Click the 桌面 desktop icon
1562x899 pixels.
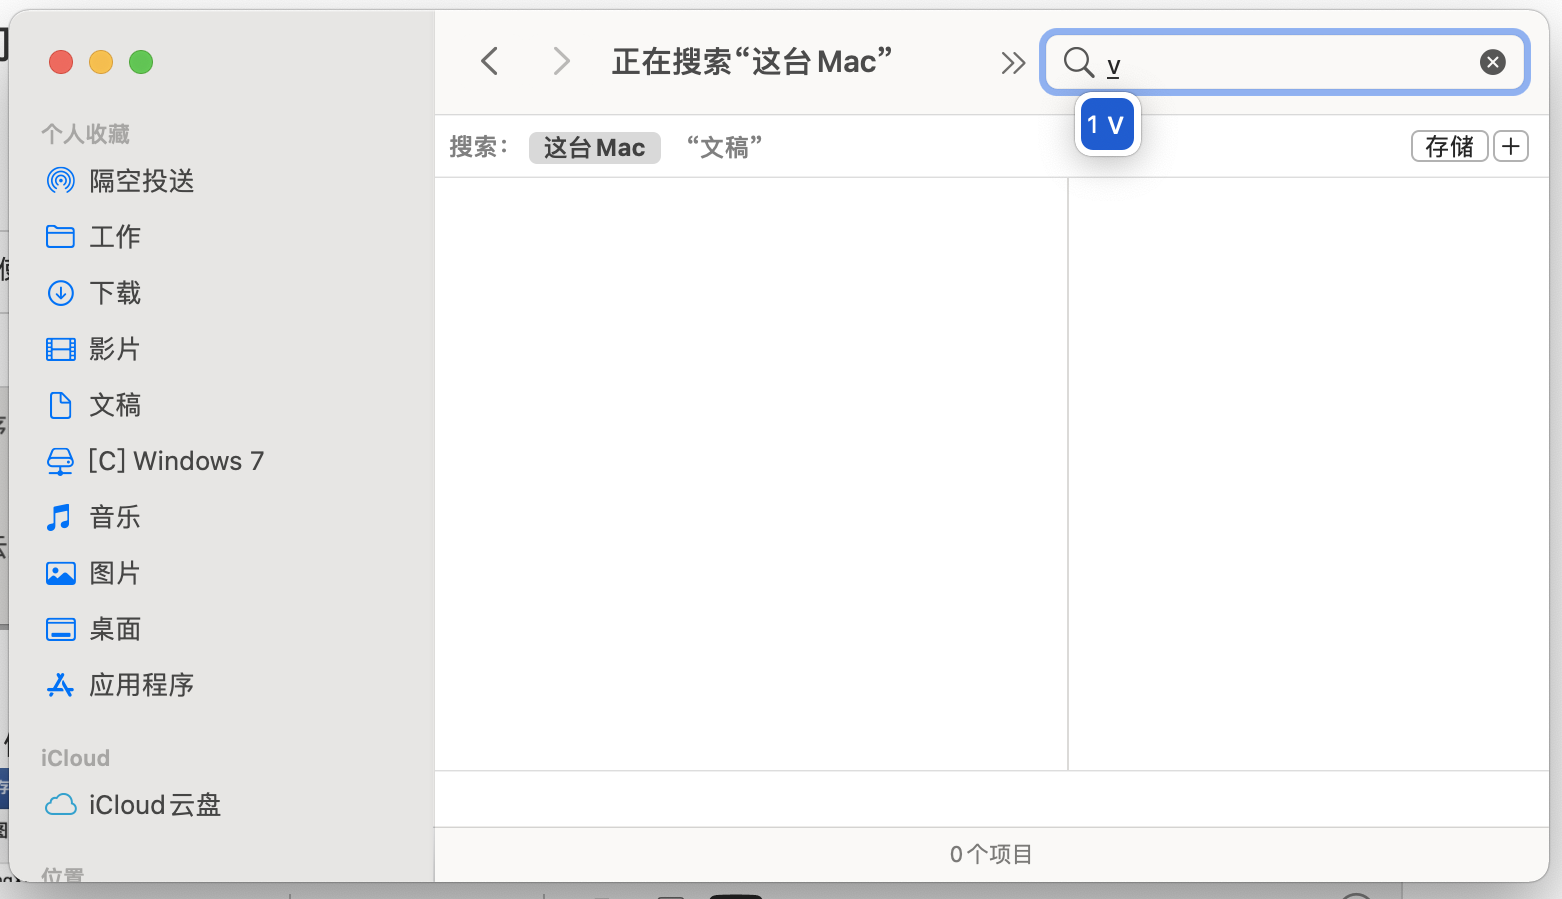(x=61, y=629)
